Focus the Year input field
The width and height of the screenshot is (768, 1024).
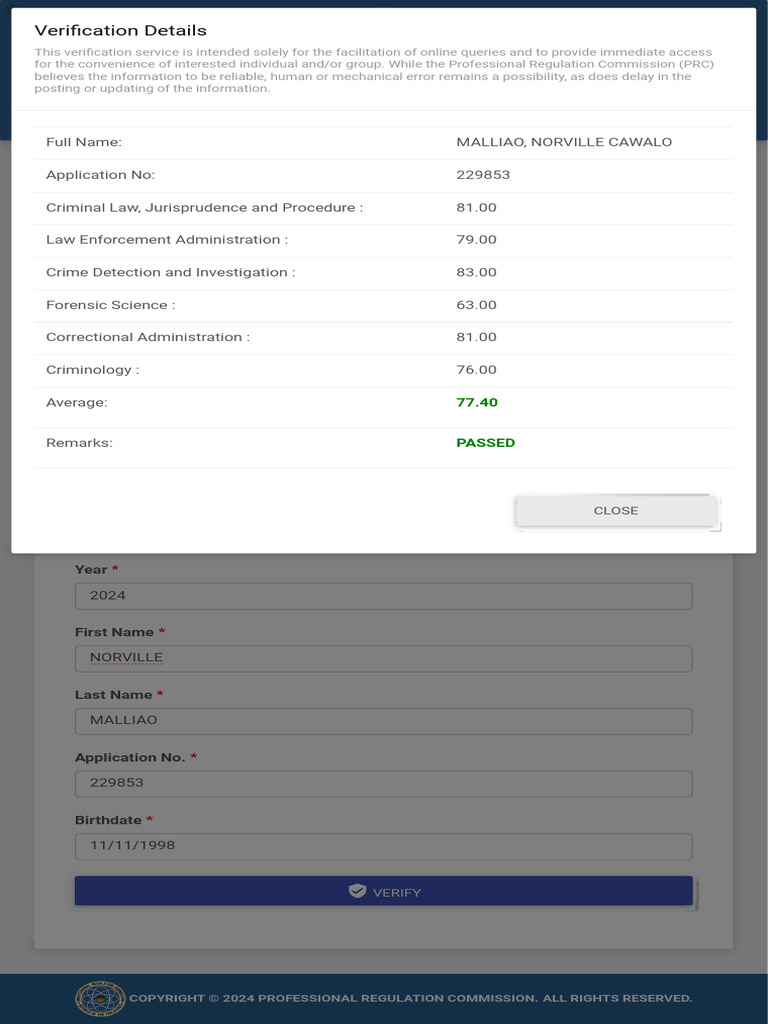pyautogui.click(x=383, y=595)
